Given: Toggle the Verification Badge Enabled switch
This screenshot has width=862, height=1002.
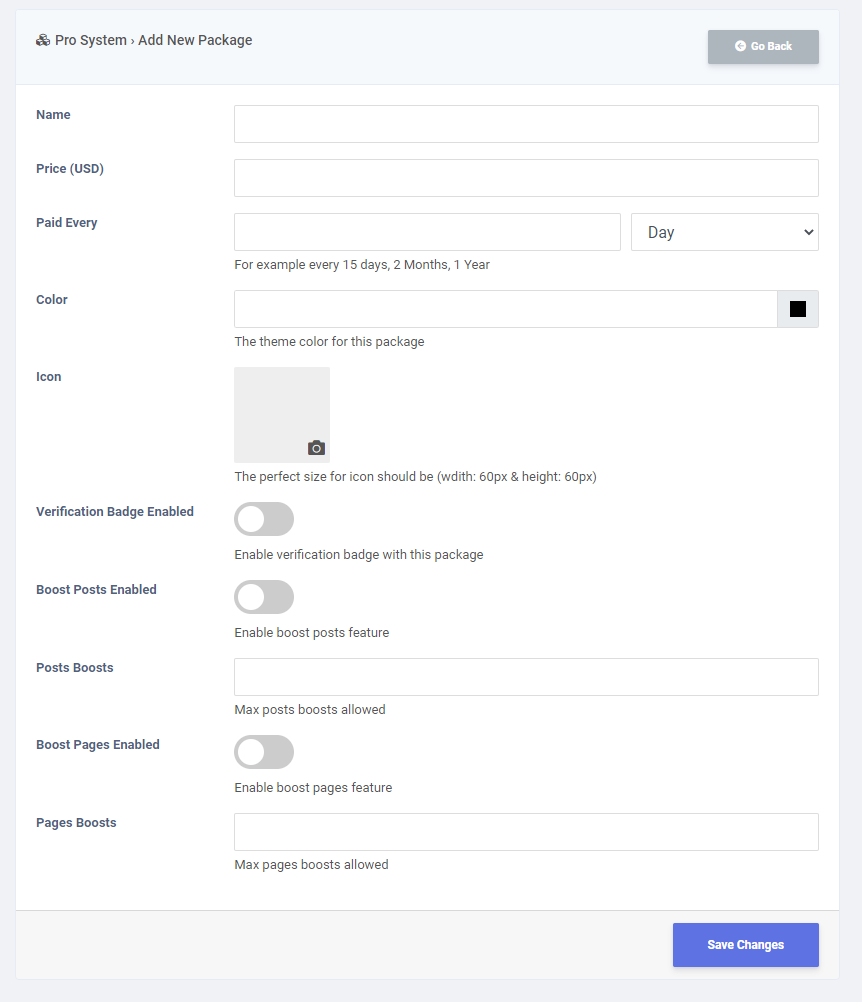Looking at the screenshot, I should point(264,519).
